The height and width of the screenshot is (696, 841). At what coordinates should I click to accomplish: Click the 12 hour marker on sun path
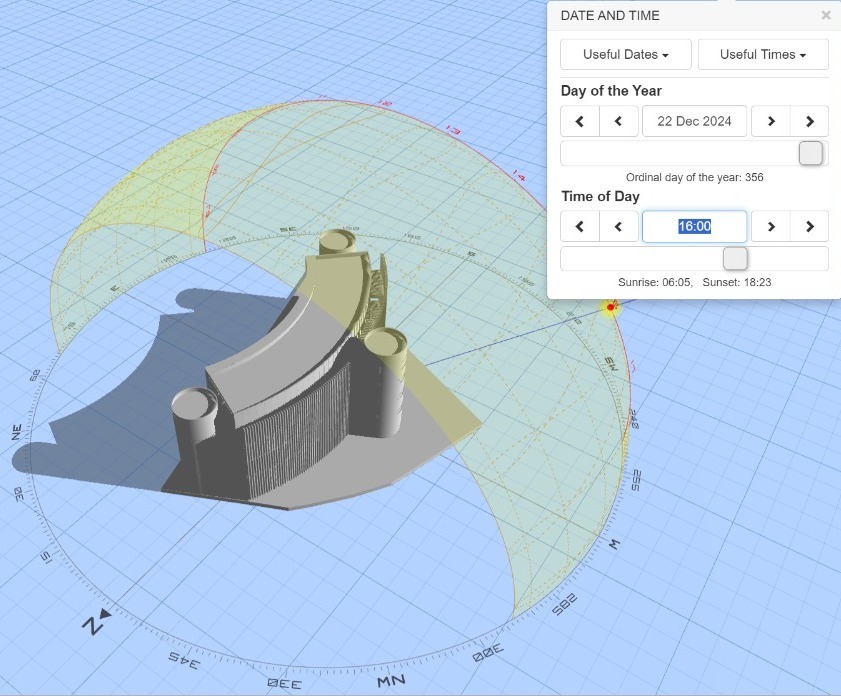coord(386,103)
